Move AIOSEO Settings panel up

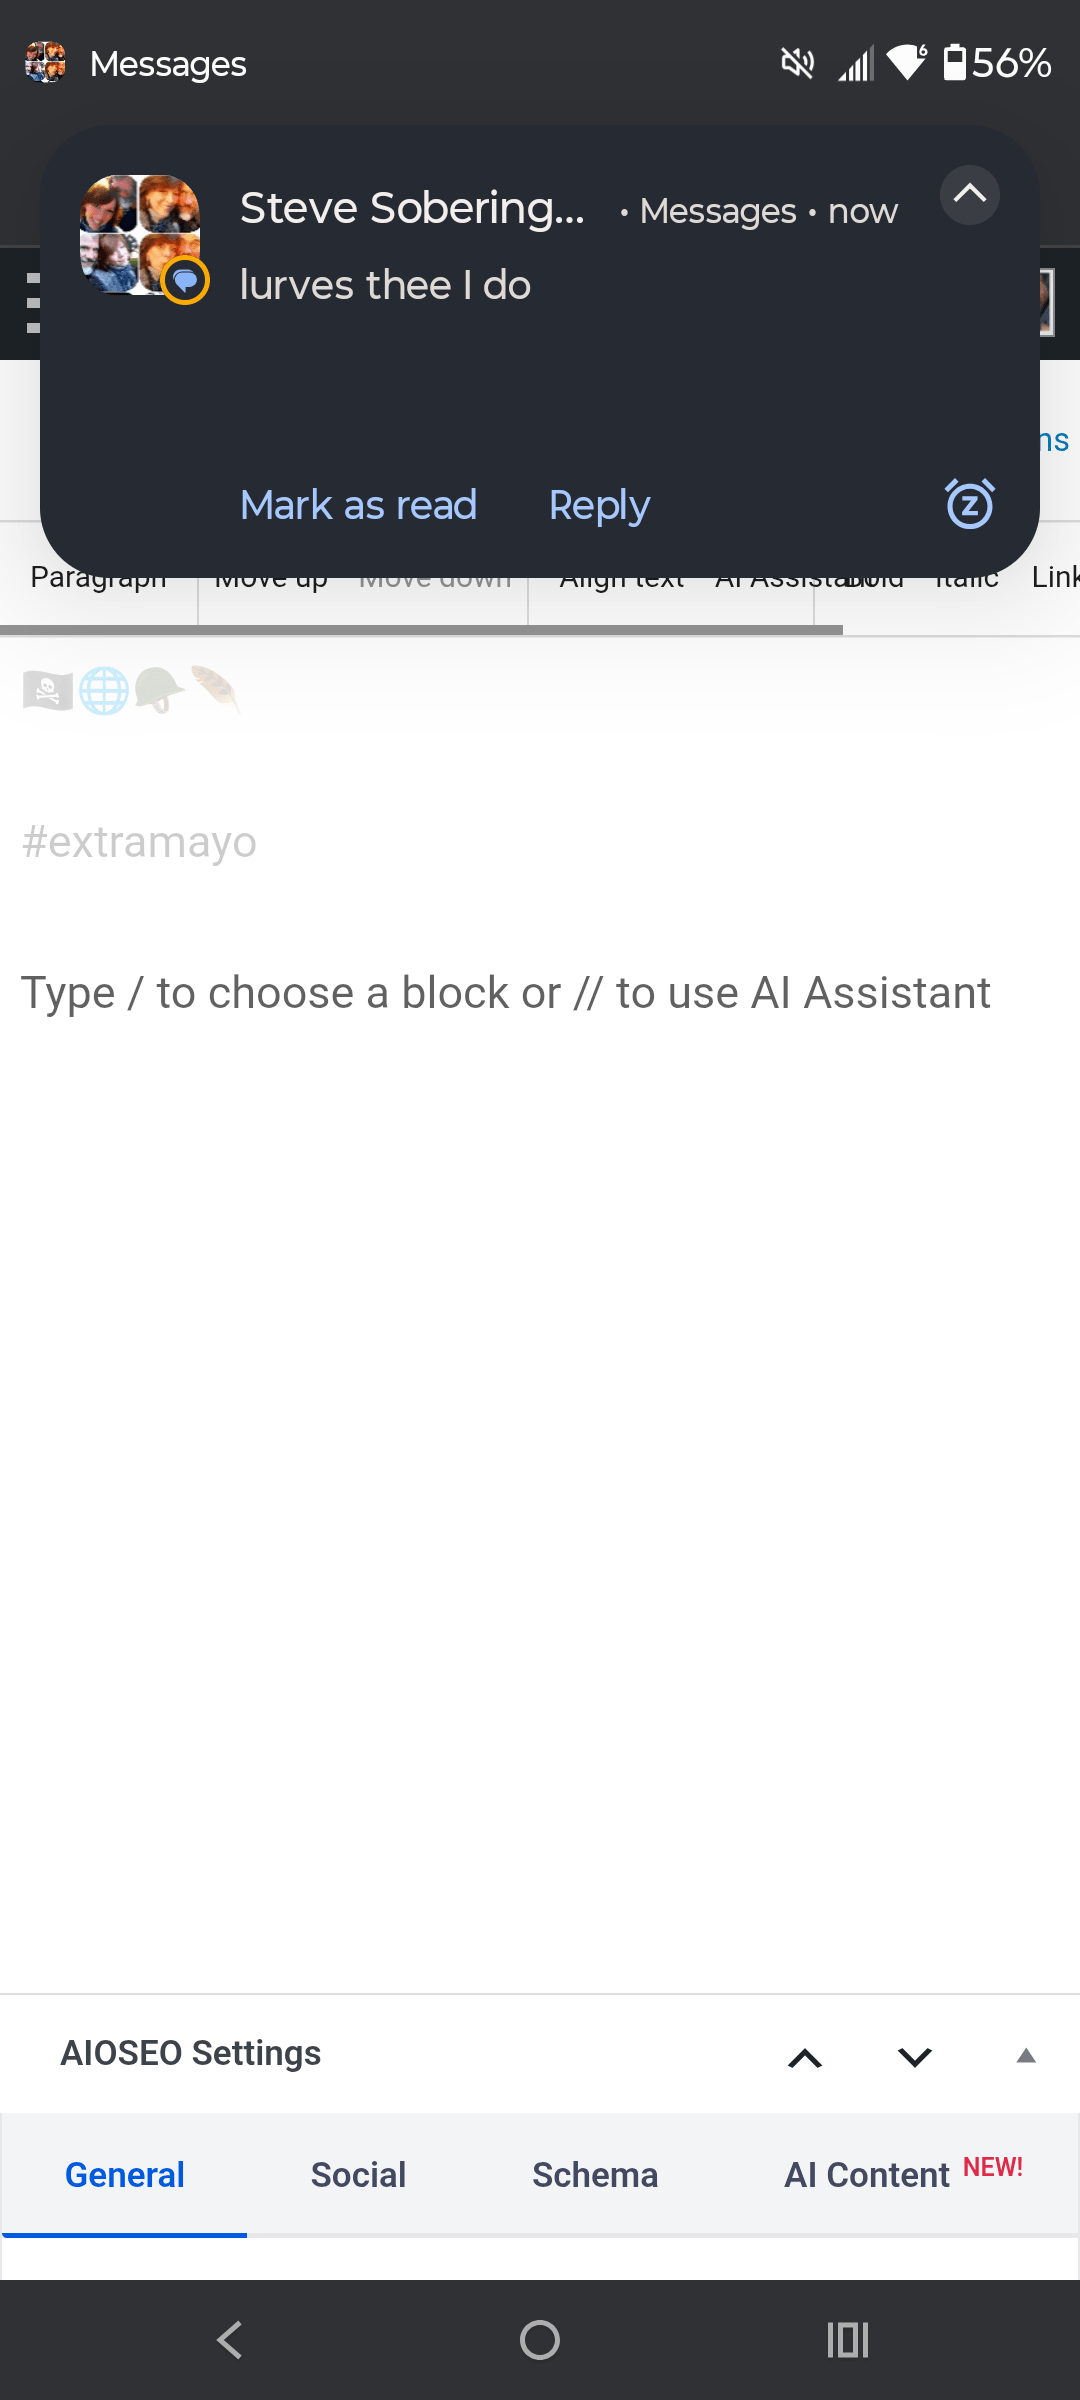[x=805, y=2057]
